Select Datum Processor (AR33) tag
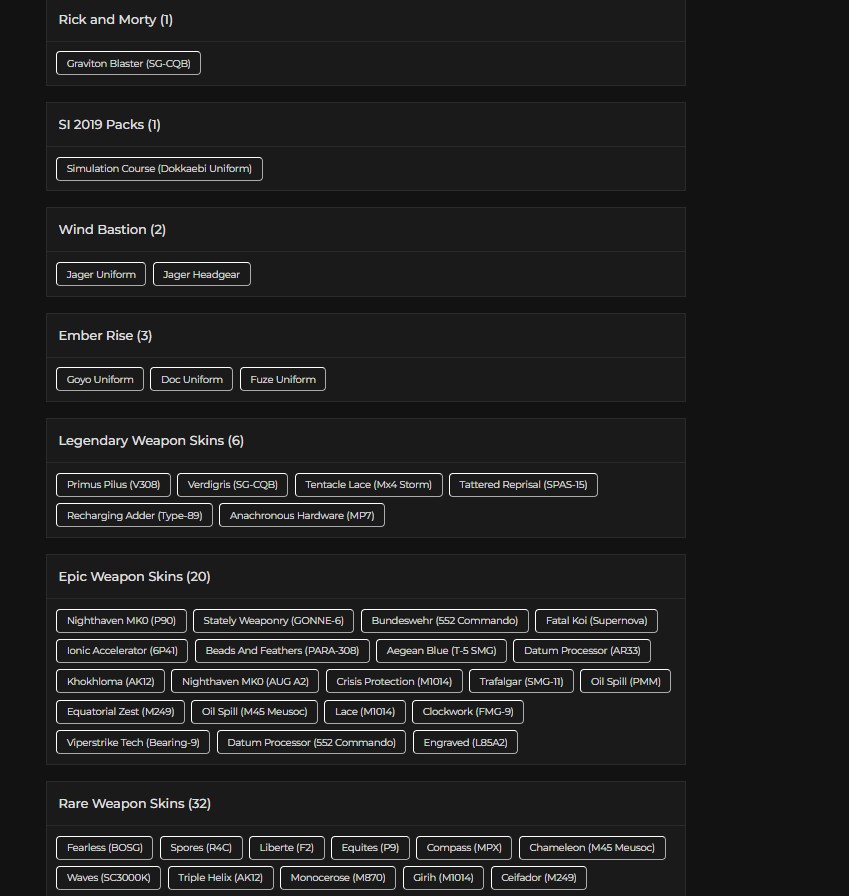The image size is (849, 896). click(x=582, y=651)
